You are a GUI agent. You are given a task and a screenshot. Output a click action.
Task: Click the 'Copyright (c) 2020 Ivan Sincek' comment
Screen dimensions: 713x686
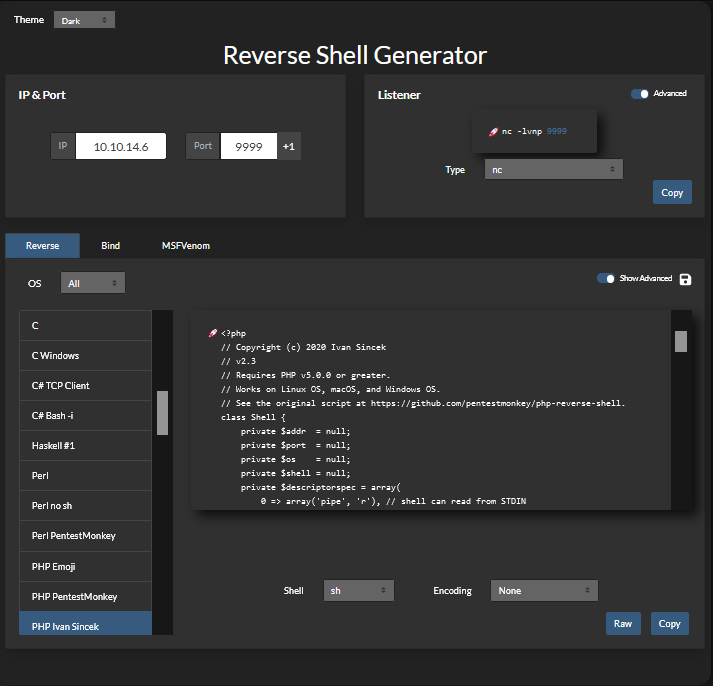click(x=303, y=347)
